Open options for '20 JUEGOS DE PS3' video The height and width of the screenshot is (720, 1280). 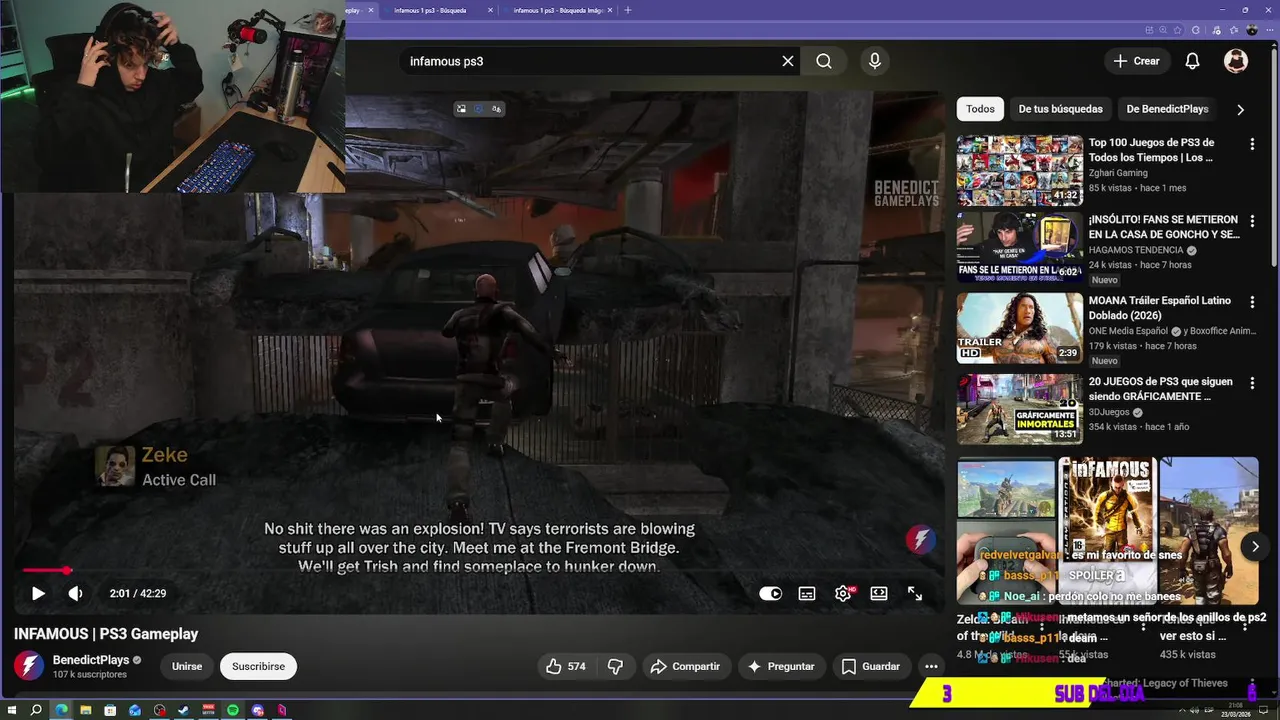pyautogui.click(x=1252, y=383)
